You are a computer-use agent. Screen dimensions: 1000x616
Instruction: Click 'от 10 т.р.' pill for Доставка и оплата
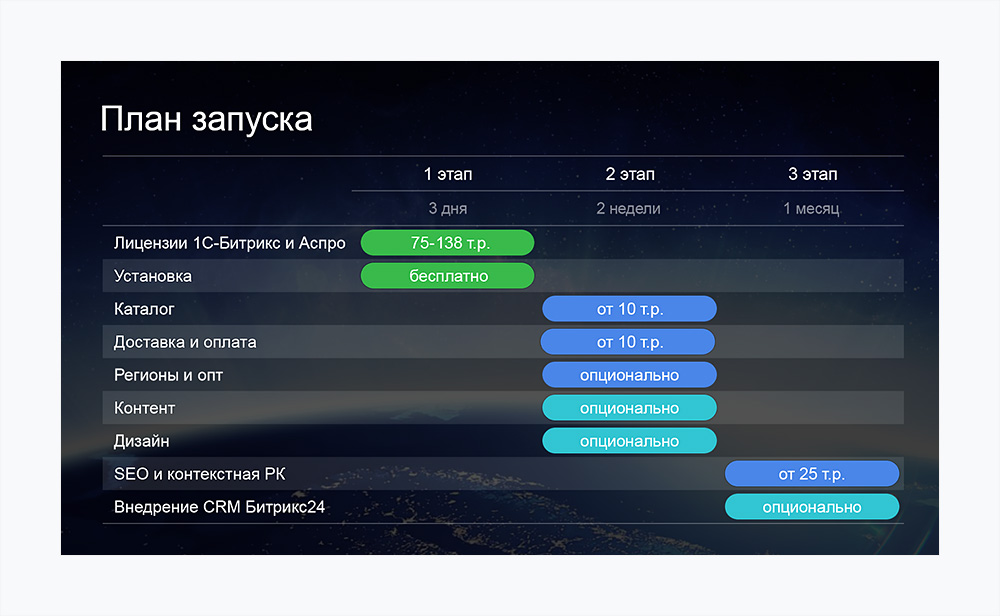tap(628, 342)
